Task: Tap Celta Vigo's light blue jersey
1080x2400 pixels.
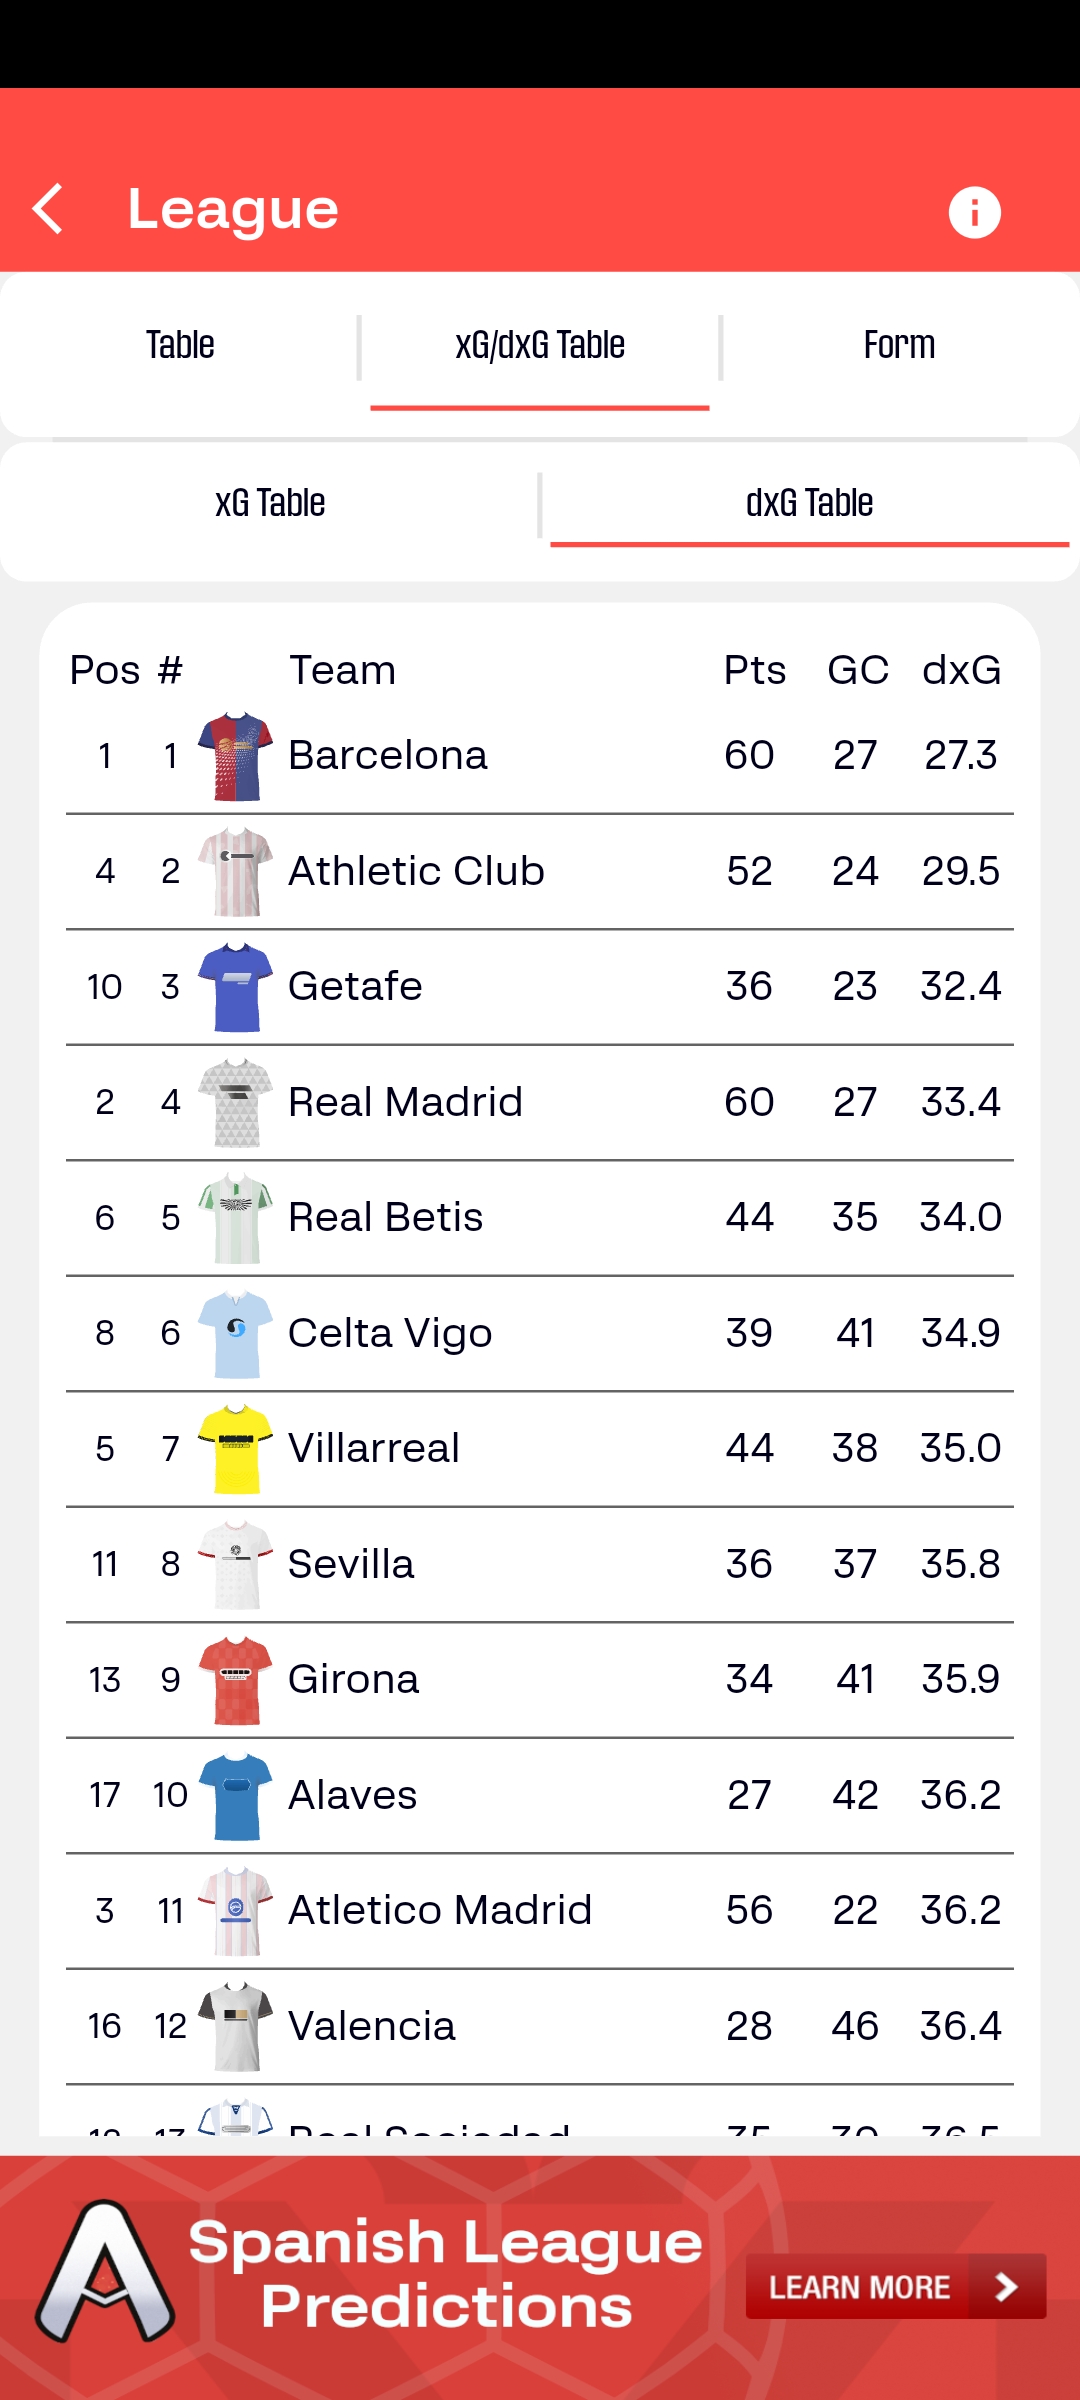Action: [x=236, y=1334]
